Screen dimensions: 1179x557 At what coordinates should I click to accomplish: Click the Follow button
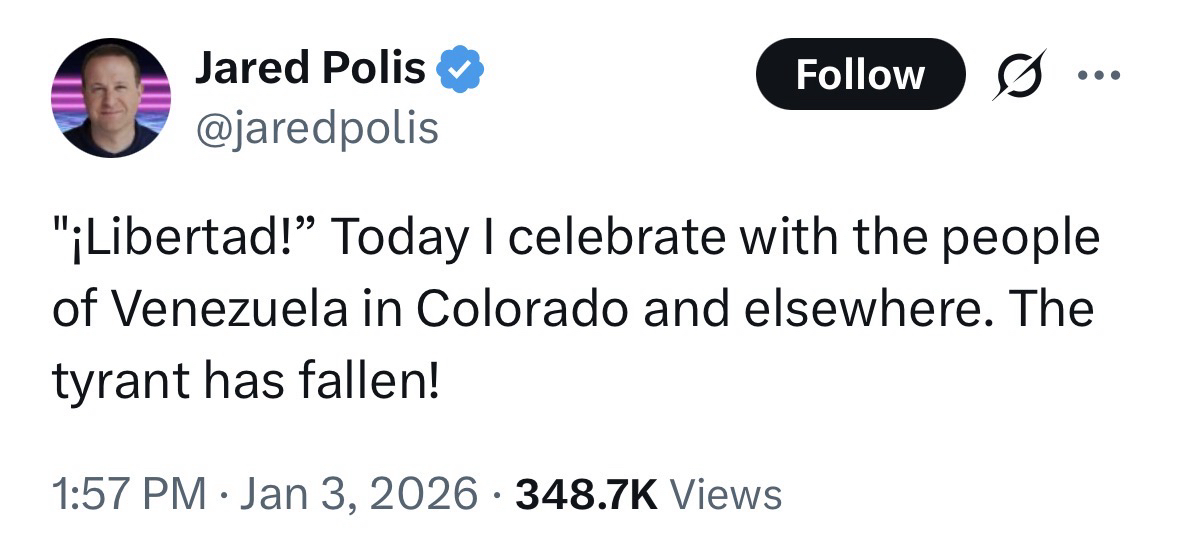pyautogui.click(x=860, y=75)
